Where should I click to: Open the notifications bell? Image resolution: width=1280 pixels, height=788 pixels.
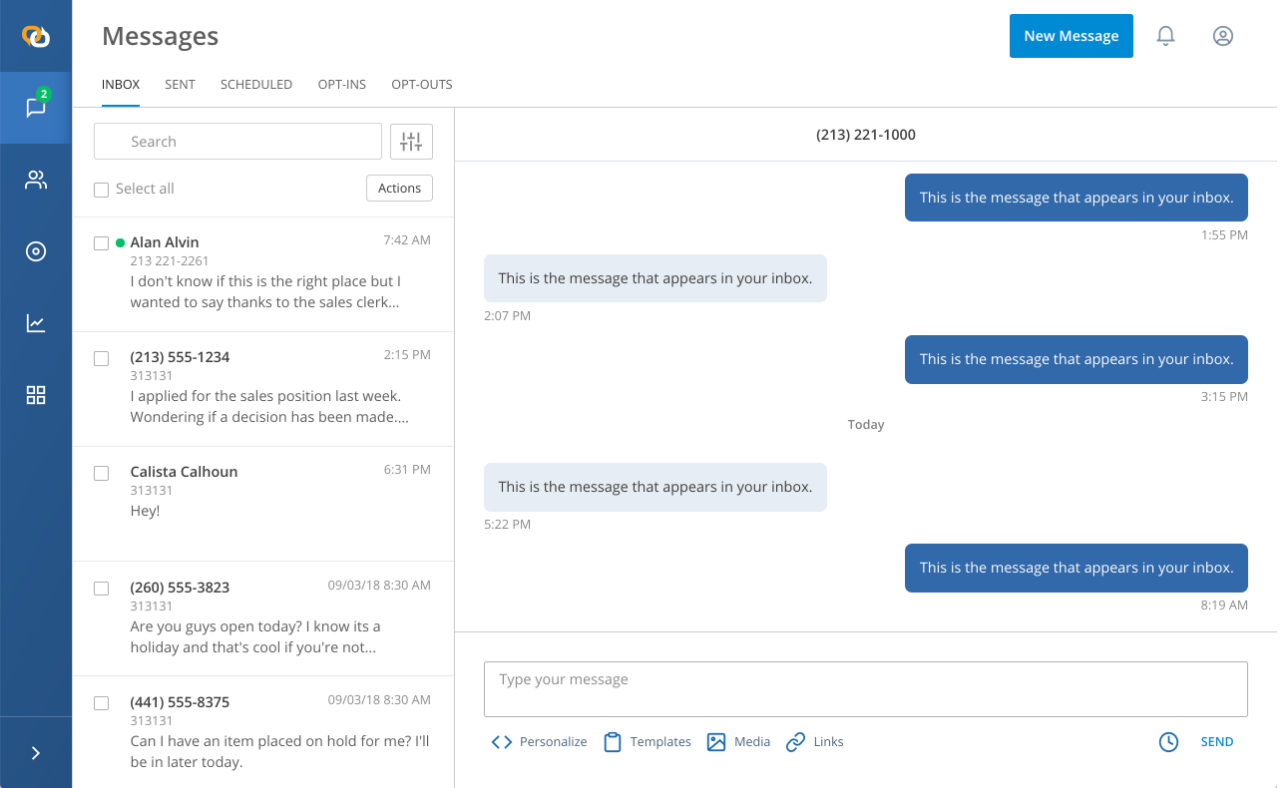[x=1165, y=35]
